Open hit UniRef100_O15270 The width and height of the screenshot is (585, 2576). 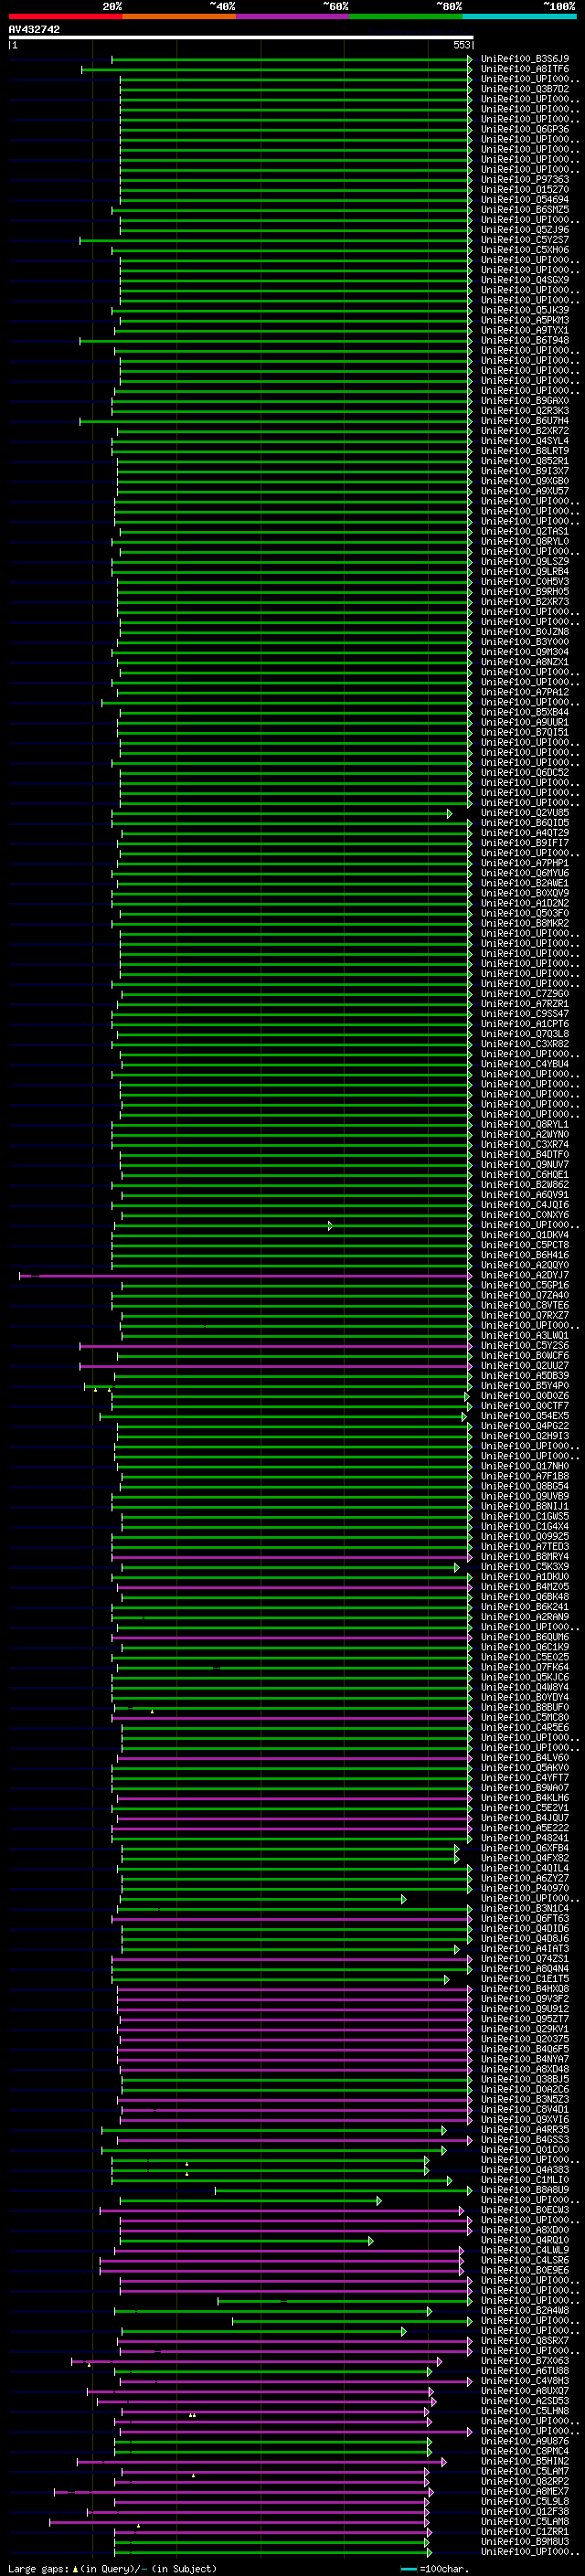tap(524, 190)
